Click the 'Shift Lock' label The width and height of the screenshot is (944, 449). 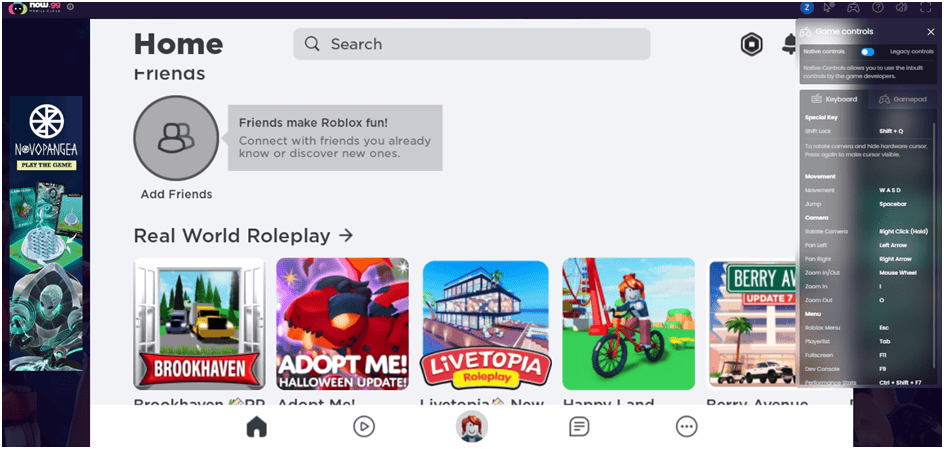(x=818, y=131)
